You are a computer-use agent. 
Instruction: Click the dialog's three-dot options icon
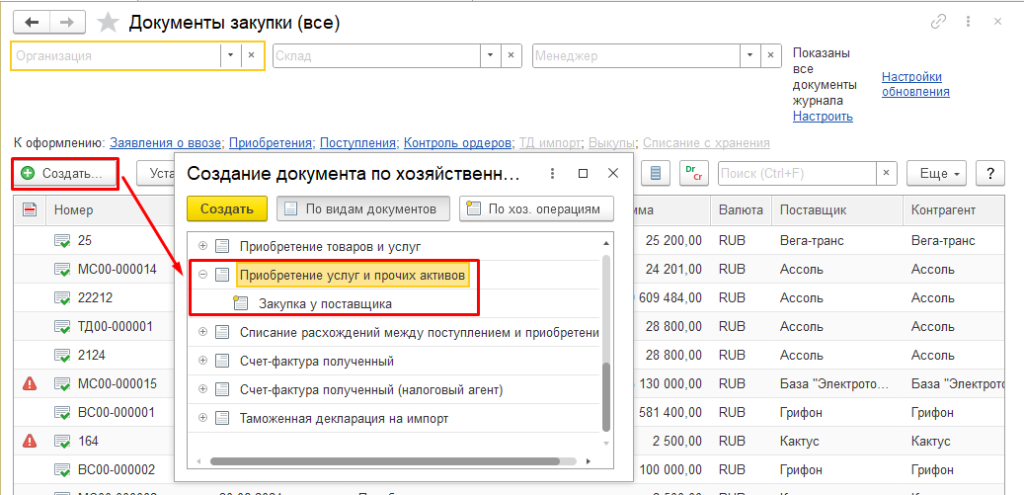click(551, 173)
